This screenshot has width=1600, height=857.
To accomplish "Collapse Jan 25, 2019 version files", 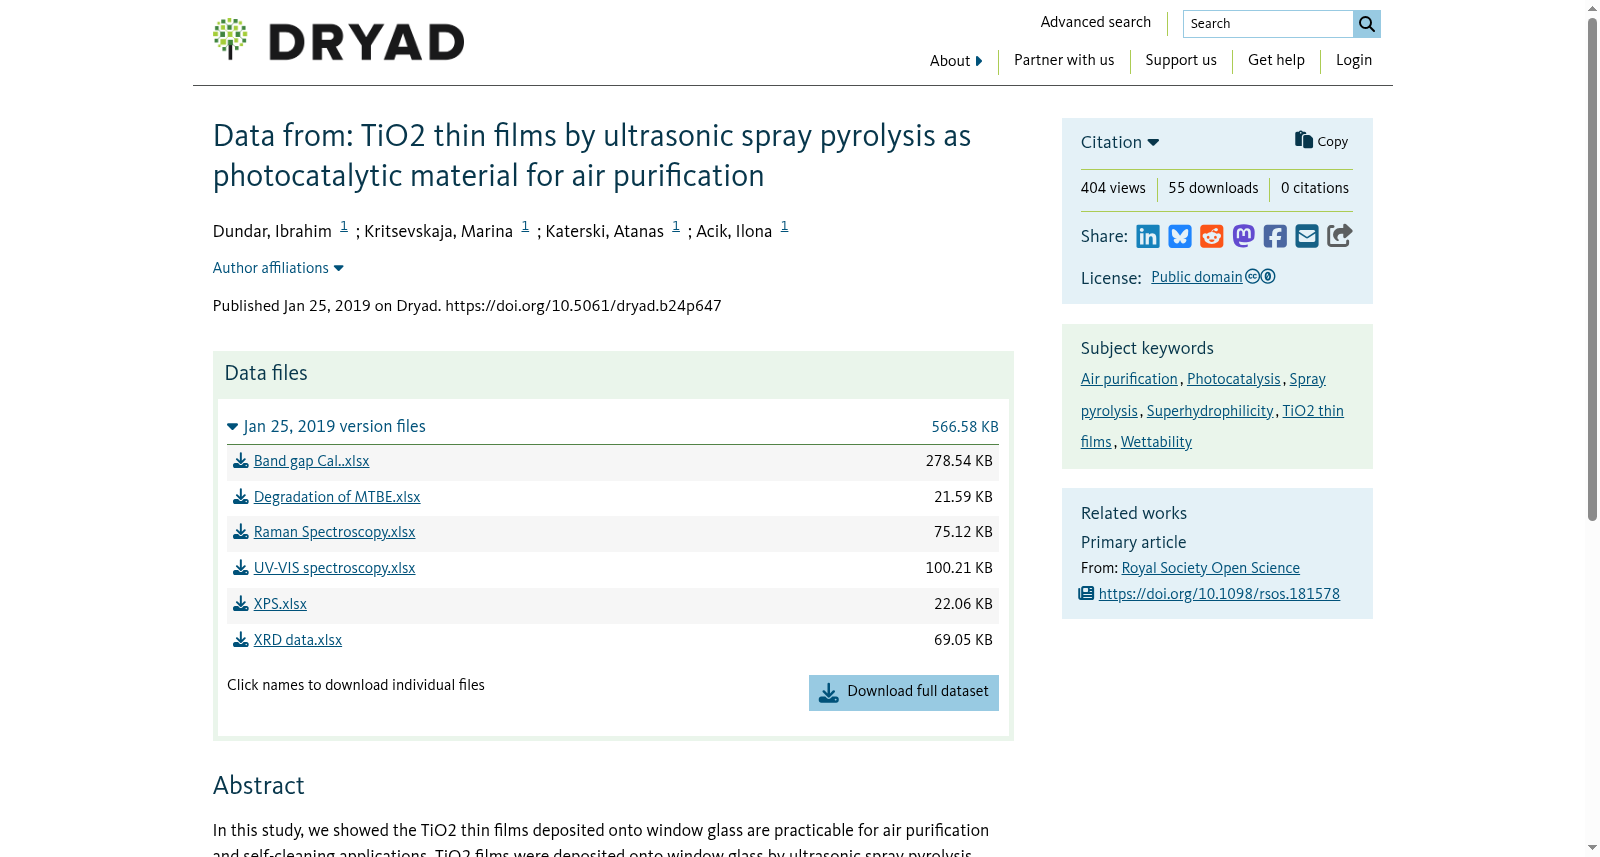I will (327, 426).
